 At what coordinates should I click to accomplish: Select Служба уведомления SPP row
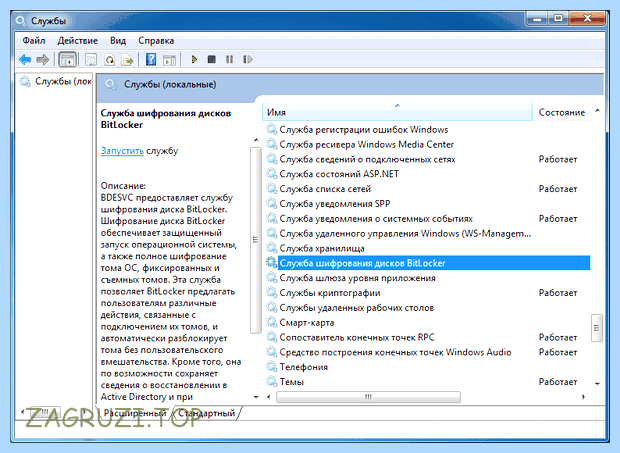427,204
